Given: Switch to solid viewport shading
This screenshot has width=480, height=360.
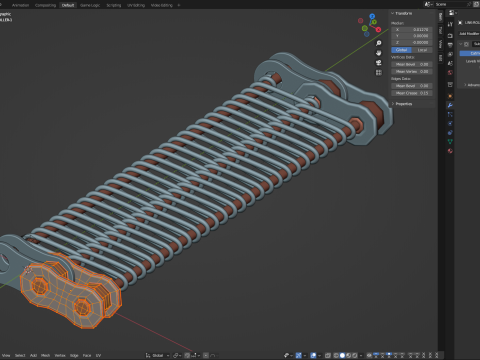Looking at the screenshot, I should pyautogui.click(x=342, y=355).
